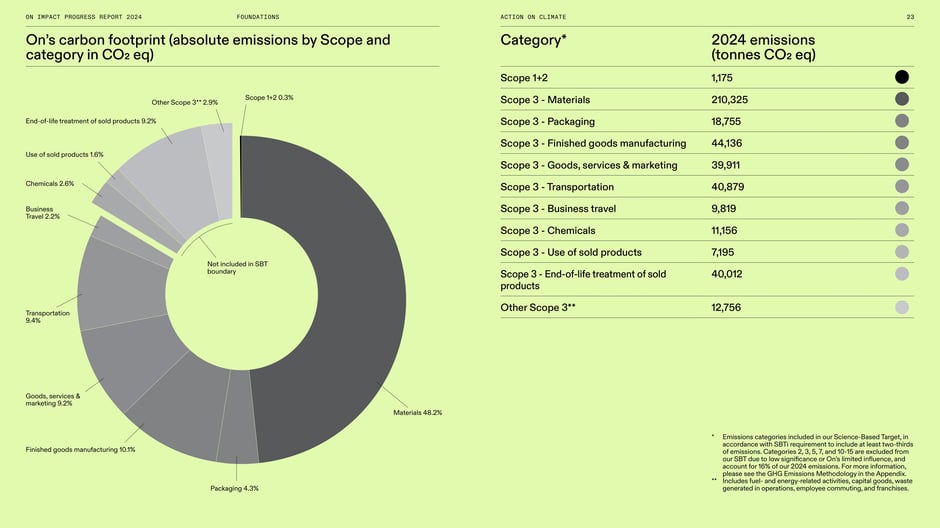
Task: Click the page number 23
Action: [x=910, y=17]
